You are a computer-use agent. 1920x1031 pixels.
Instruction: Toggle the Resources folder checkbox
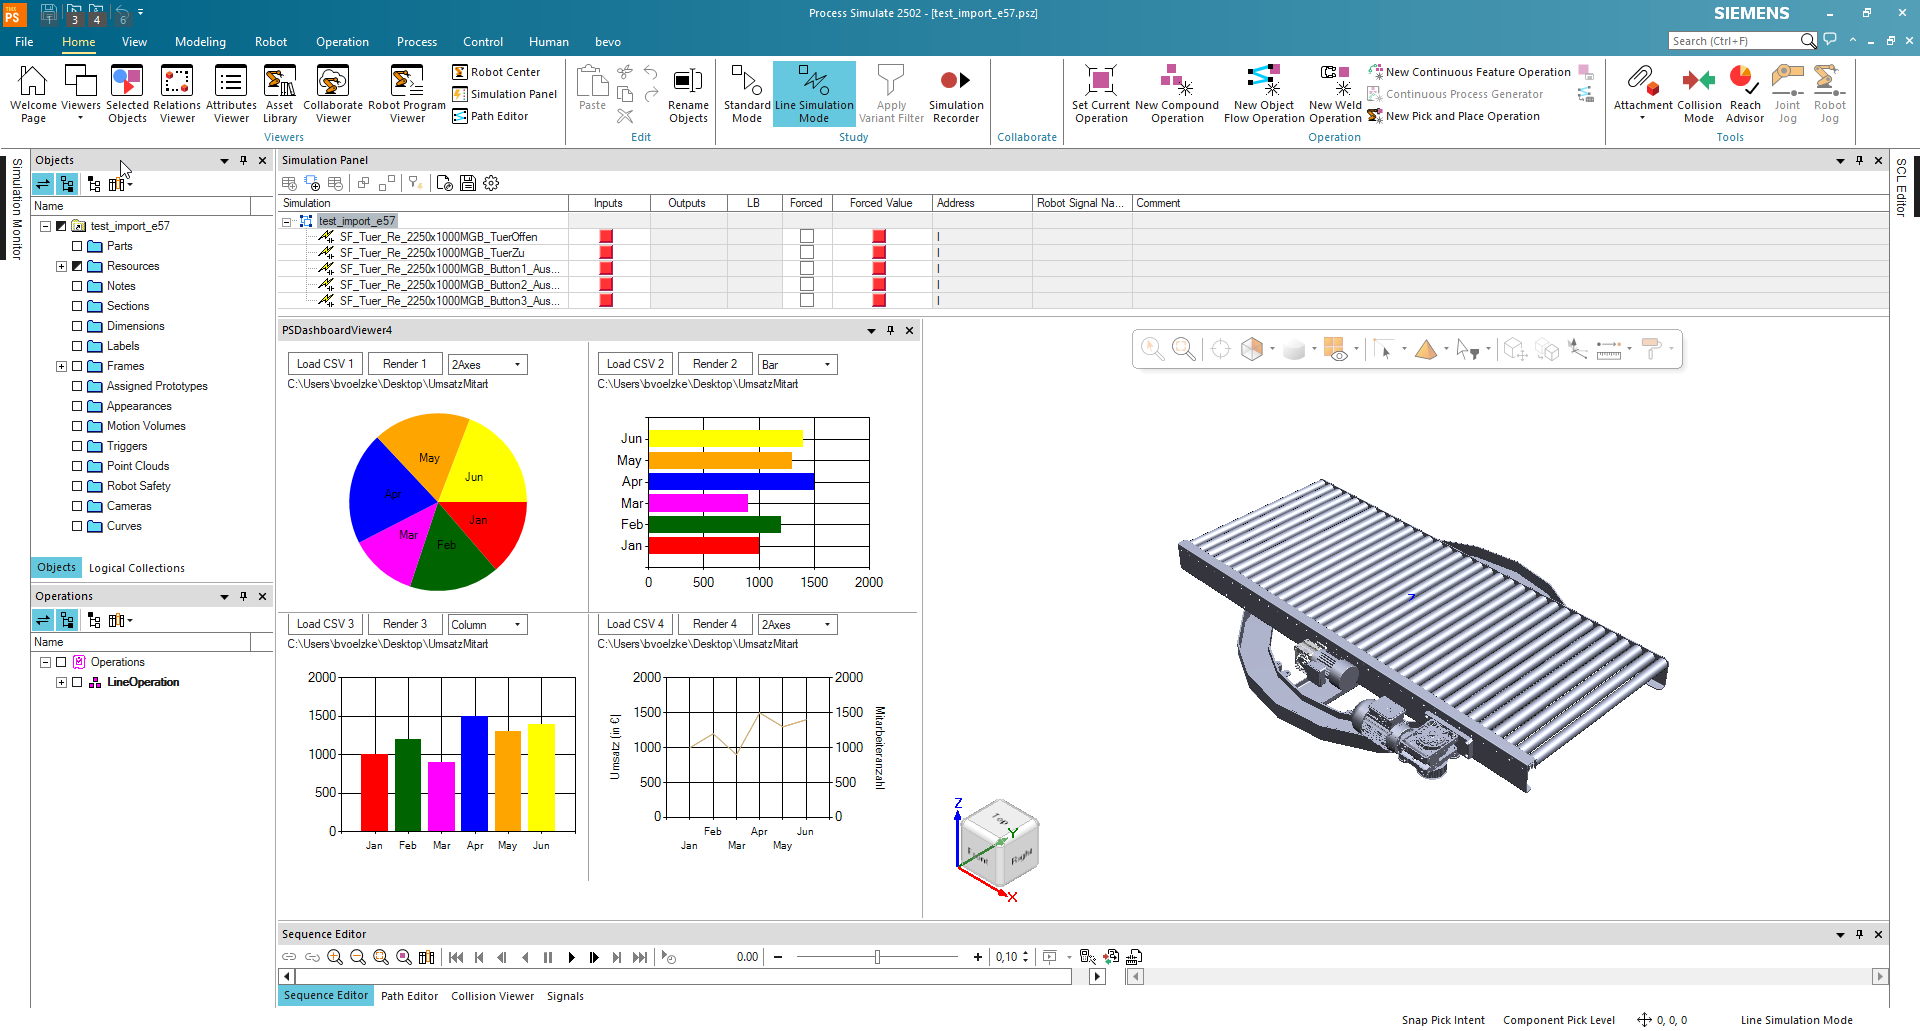point(77,266)
